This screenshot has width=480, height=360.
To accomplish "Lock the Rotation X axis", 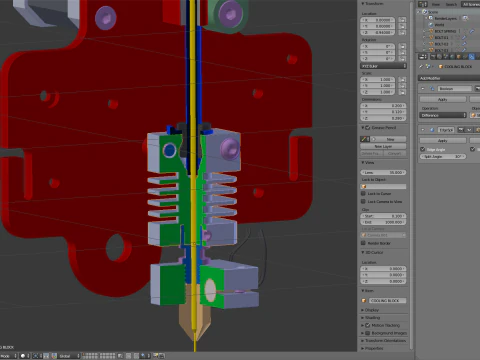I will pyautogui.click(x=402, y=46).
